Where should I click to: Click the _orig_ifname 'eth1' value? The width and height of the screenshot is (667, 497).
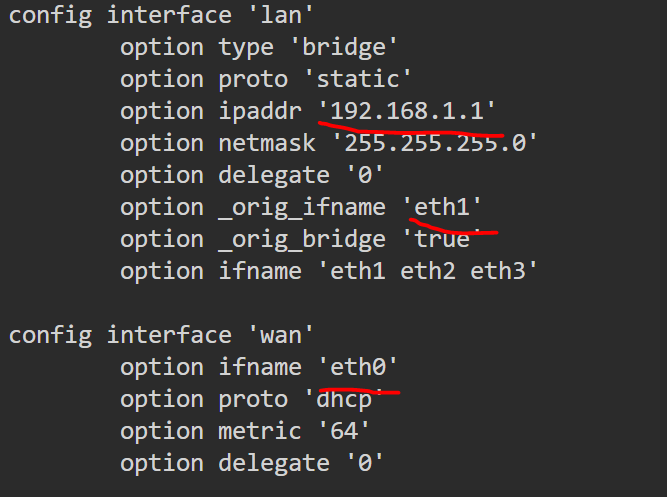click(x=442, y=207)
